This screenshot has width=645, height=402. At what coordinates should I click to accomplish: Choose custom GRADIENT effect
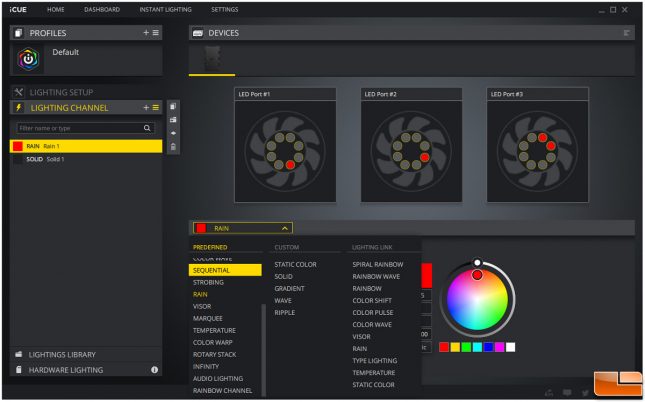coord(290,288)
